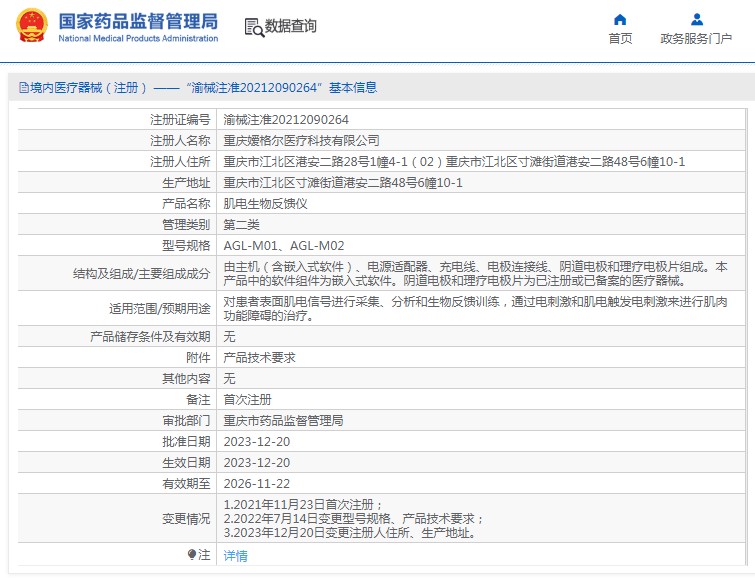Screen dimensions: 755x578
Task: Click the 数据查询 heading text
Action: click(290, 27)
